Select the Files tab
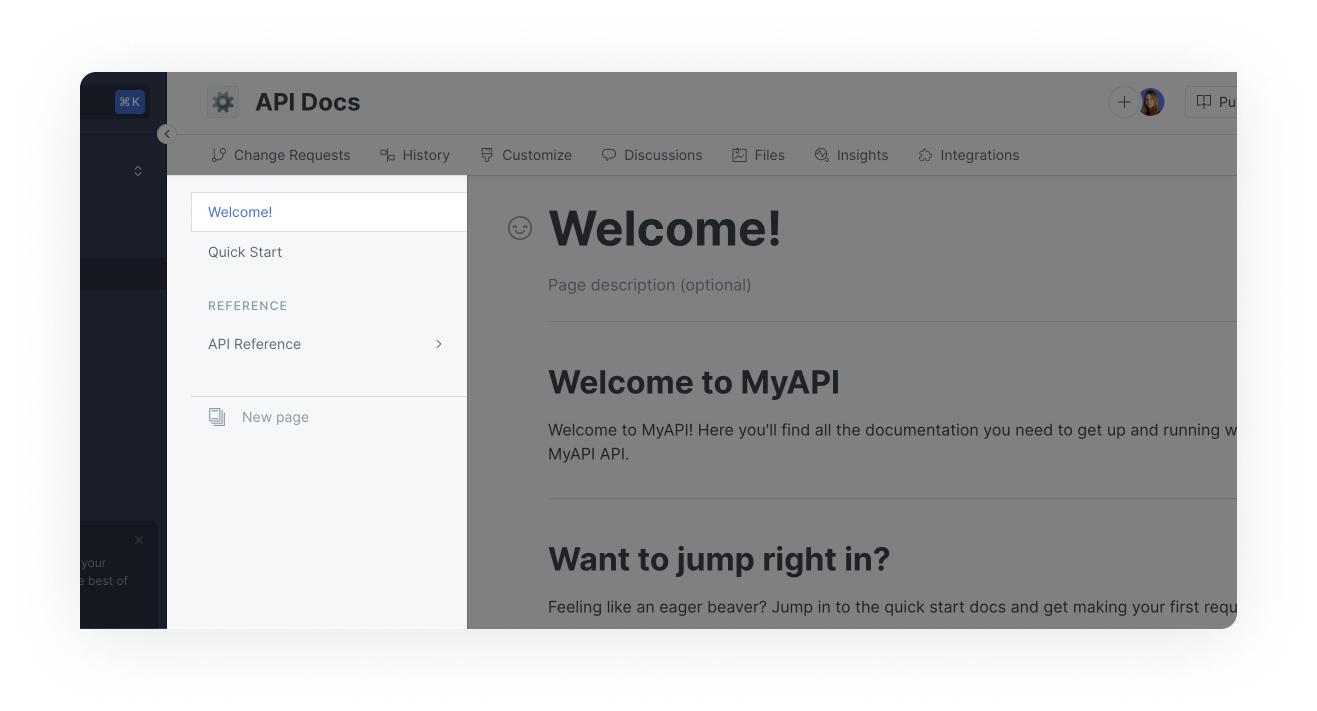 coord(758,155)
